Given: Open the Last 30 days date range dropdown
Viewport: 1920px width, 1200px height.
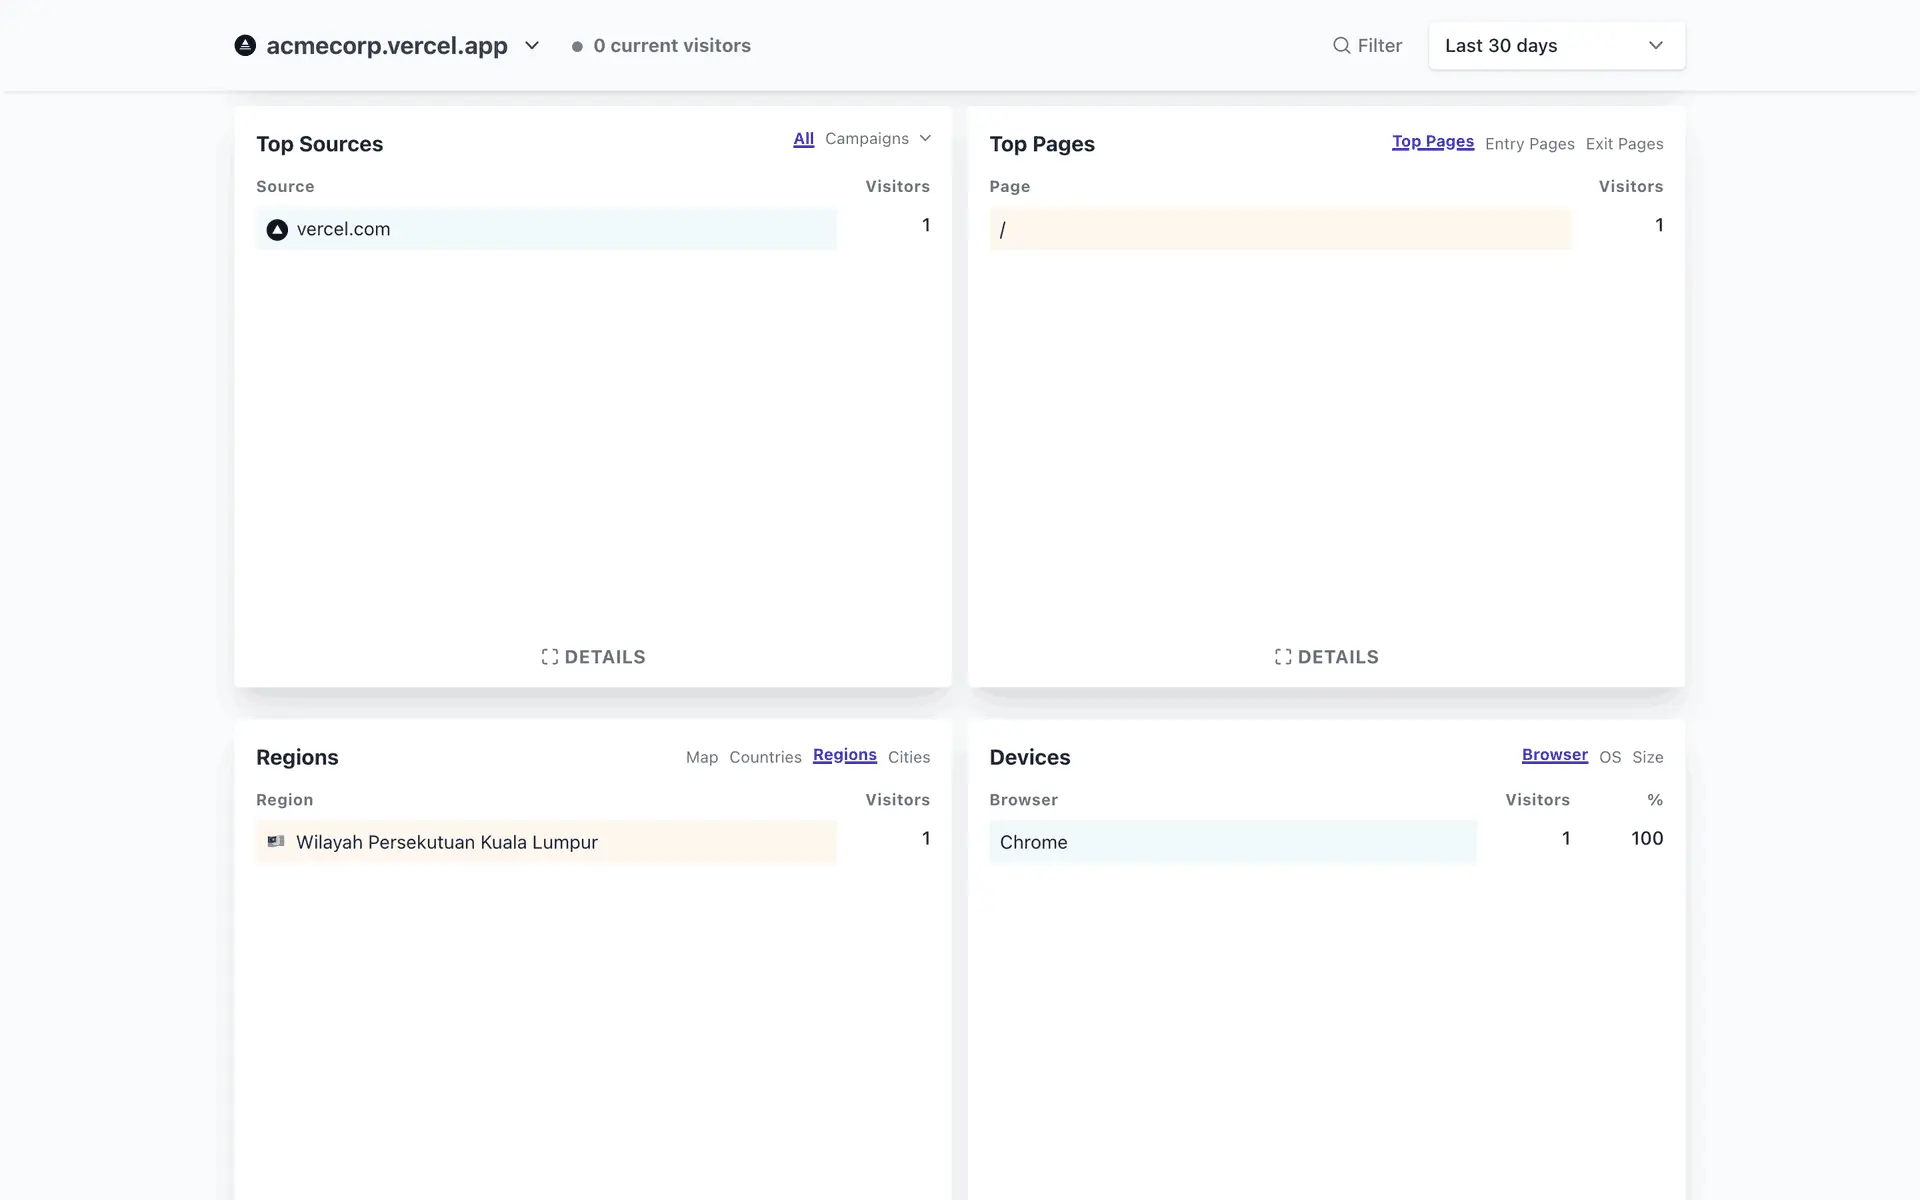Looking at the screenshot, I should 1556,46.
